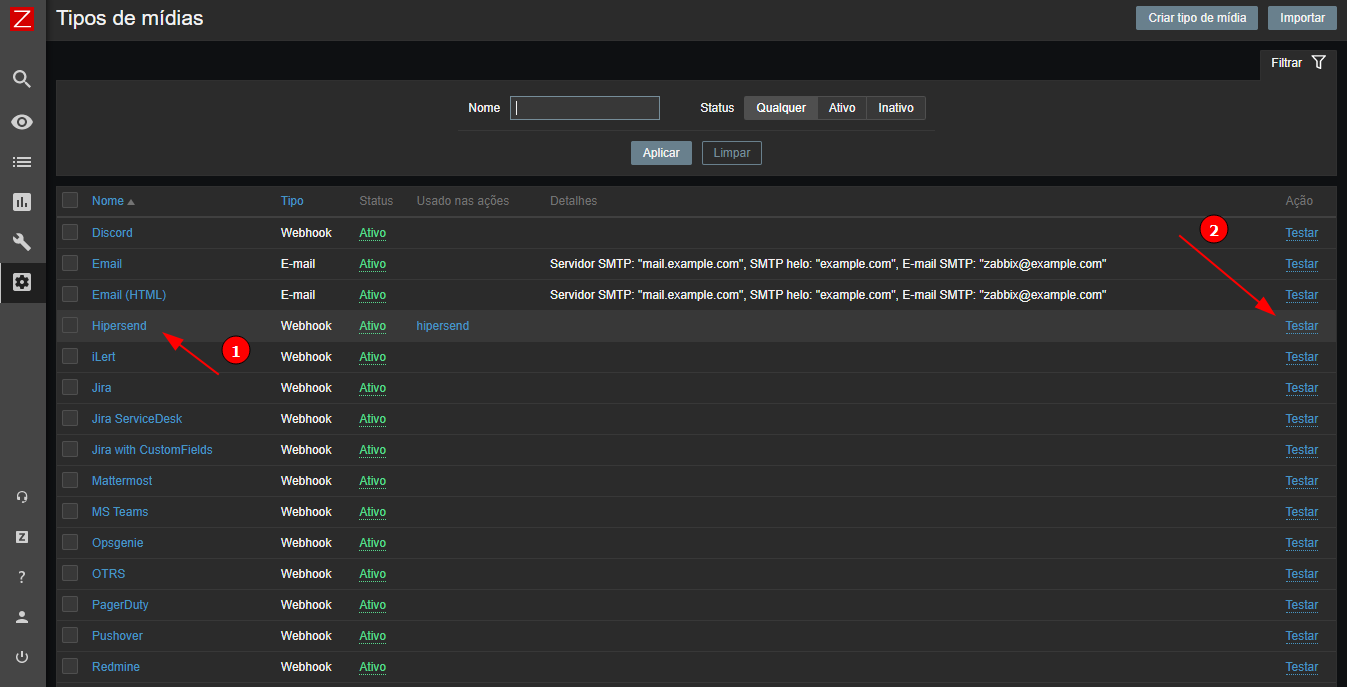Open the Opsgenie media type

(118, 543)
